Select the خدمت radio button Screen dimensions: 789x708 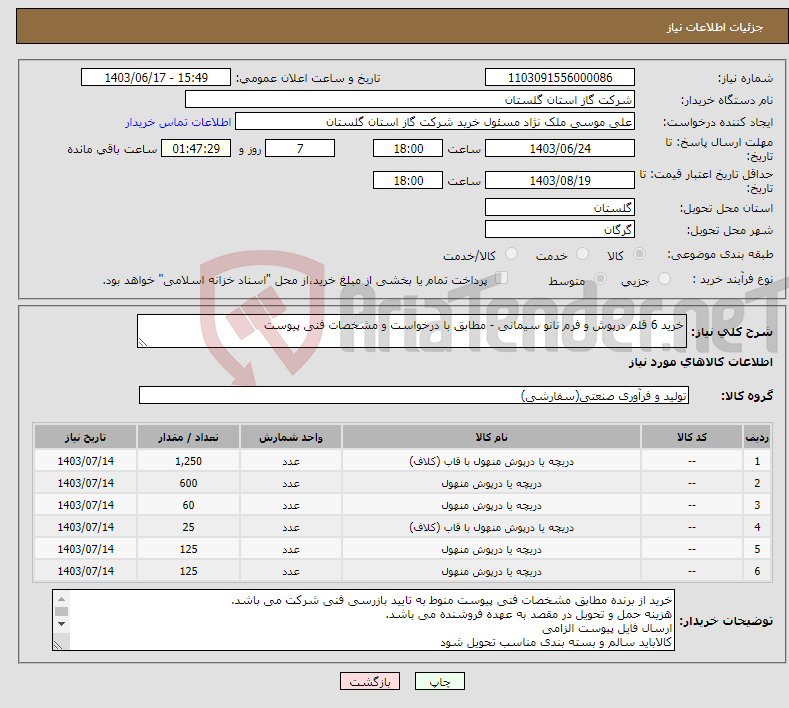[x=582, y=254]
